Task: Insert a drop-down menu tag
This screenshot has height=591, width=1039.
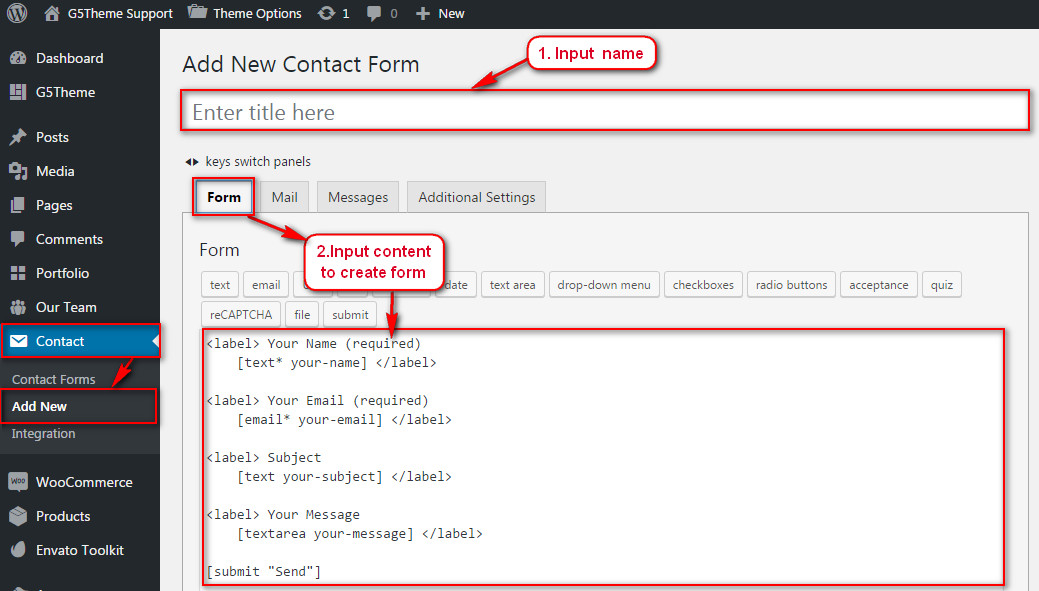Action: [604, 285]
